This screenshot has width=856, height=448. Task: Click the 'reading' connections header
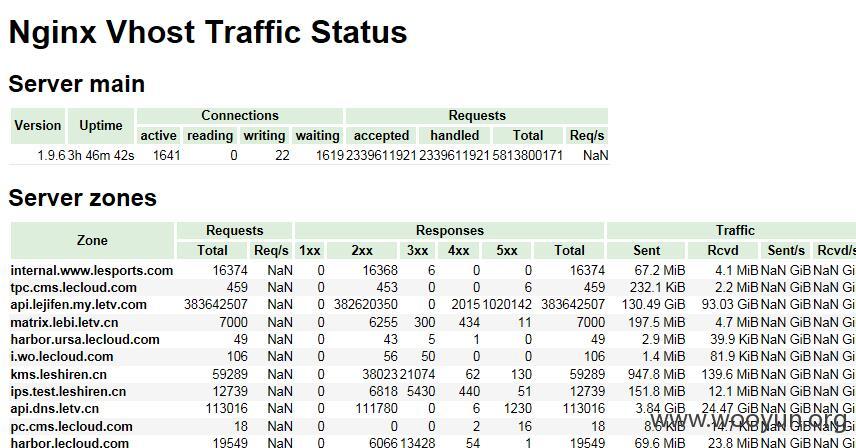[210, 135]
